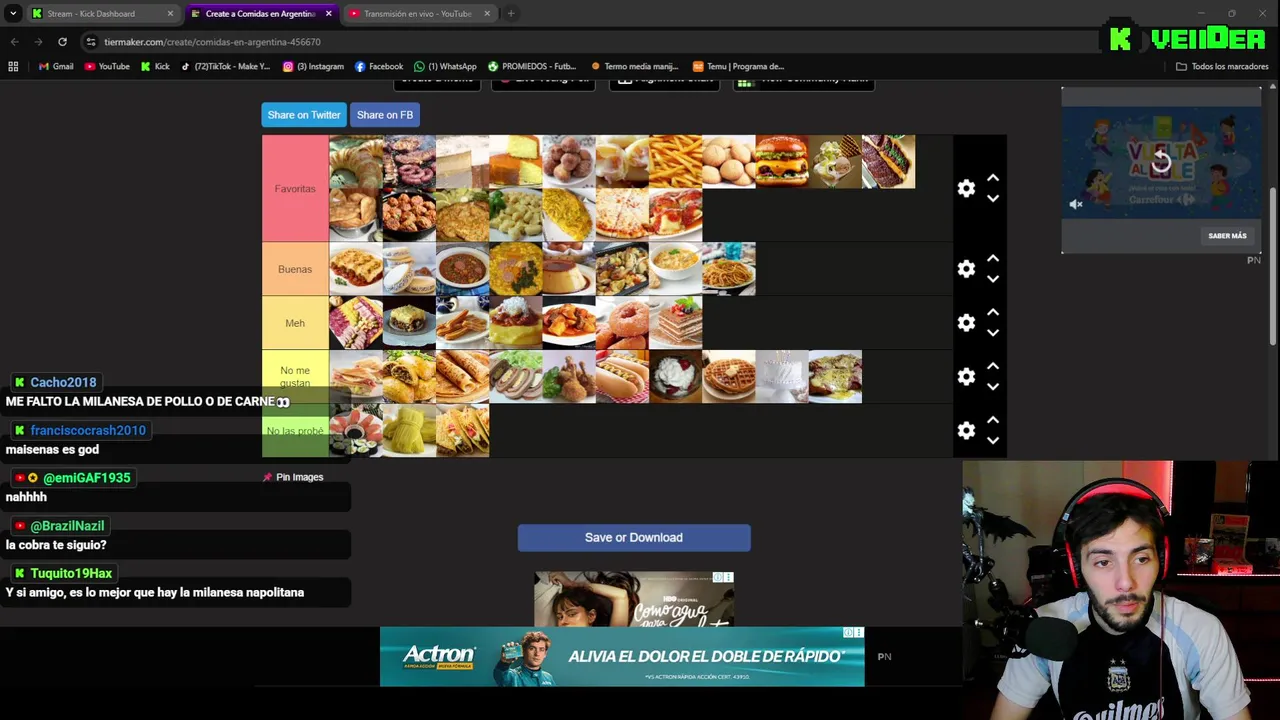Screen dimensions: 1280x720
Task: Open the tab search dropdown
Action: click(x=13, y=14)
